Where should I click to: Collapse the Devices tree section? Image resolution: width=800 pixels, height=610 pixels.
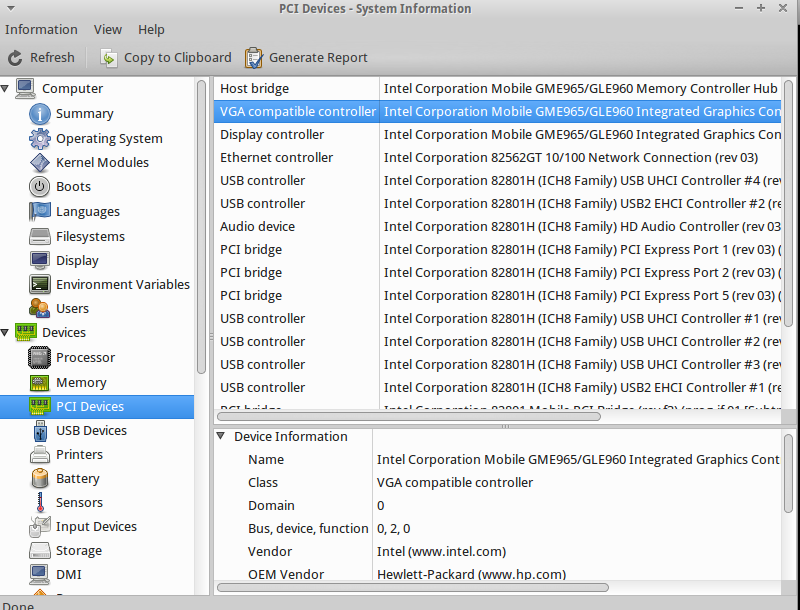tap(6, 333)
